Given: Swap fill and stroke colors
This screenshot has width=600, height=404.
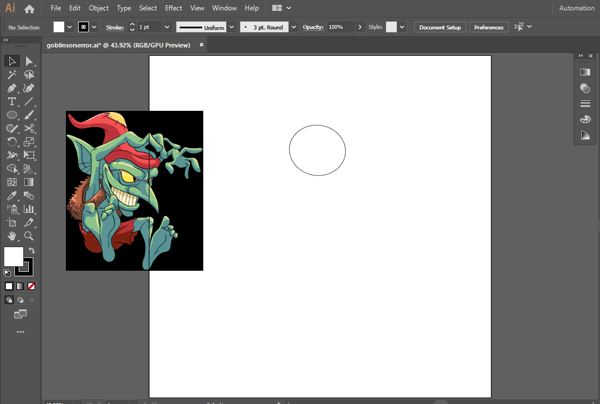Looking at the screenshot, I should [x=32, y=250].
